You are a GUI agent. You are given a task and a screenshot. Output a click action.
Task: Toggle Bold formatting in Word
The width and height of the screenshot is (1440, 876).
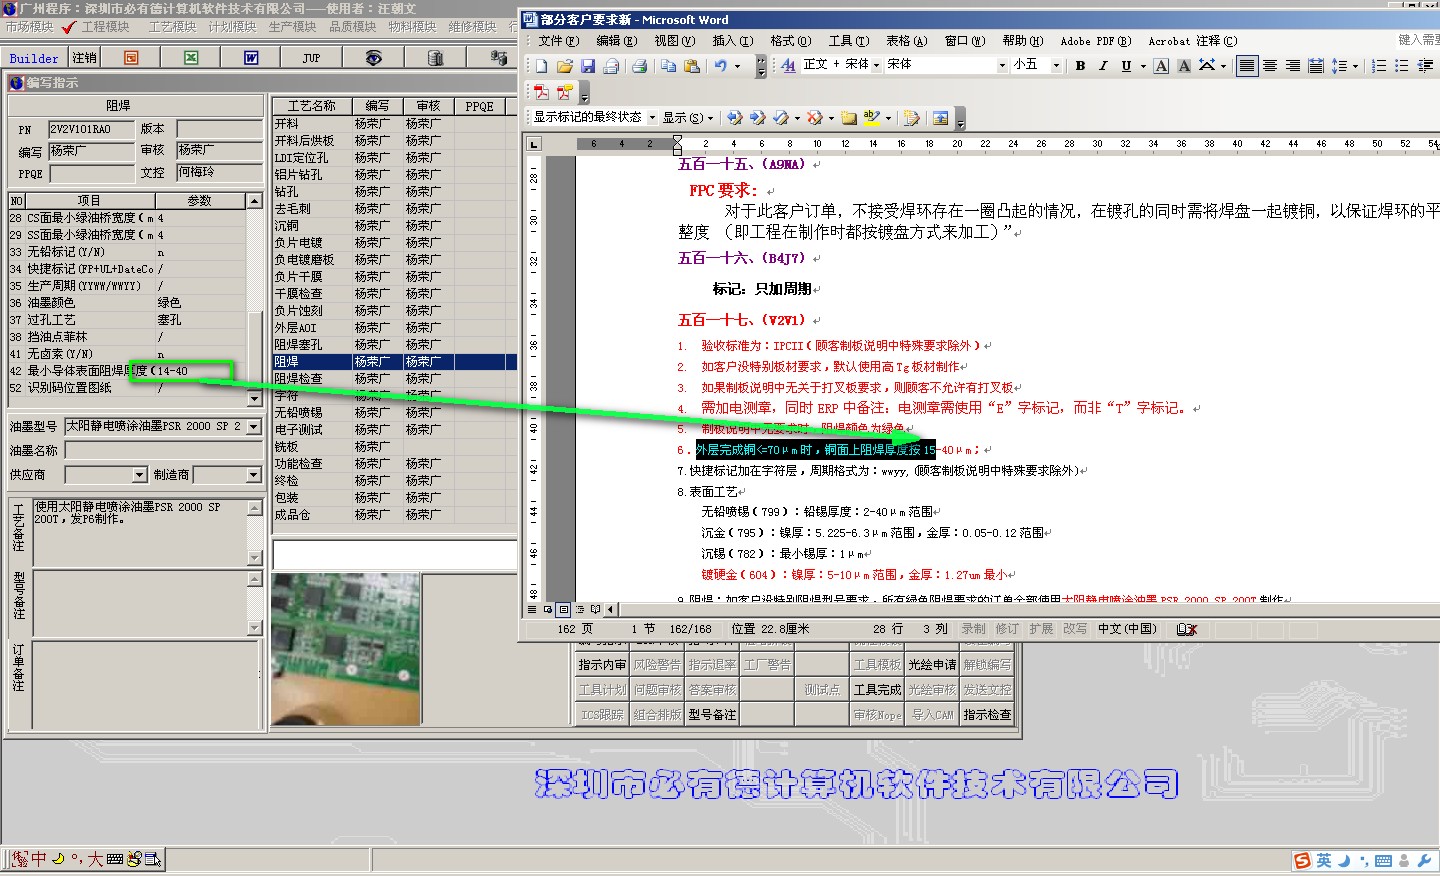(x=1080, y=66)
